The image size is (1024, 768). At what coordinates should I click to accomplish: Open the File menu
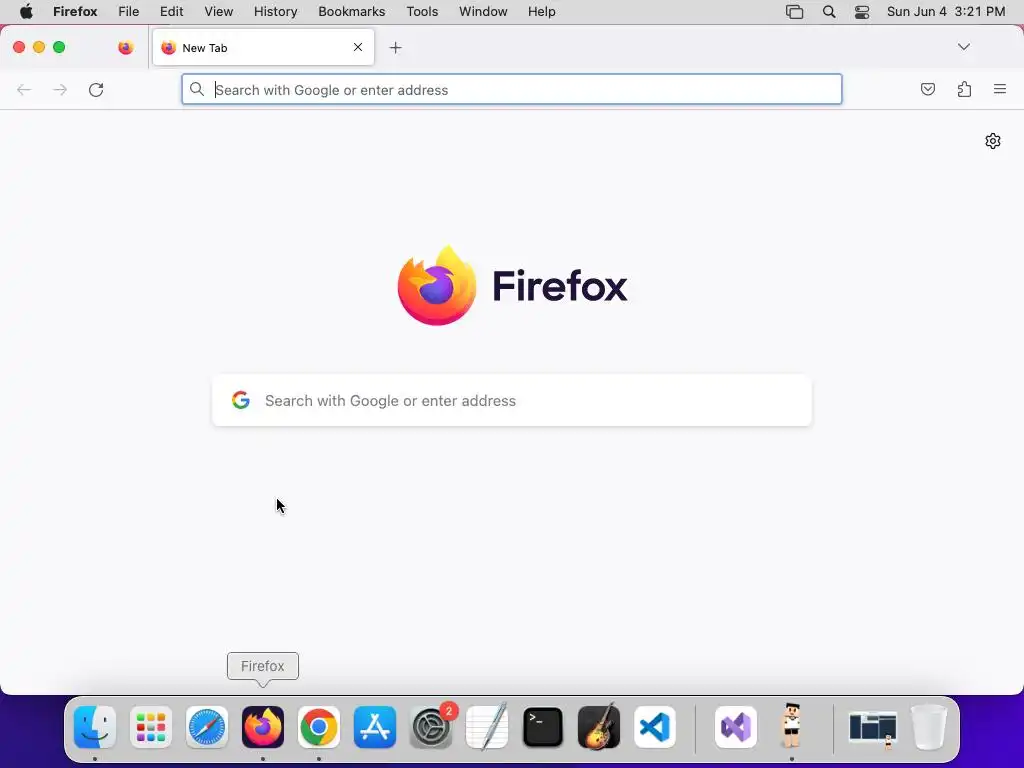[129, 12]
